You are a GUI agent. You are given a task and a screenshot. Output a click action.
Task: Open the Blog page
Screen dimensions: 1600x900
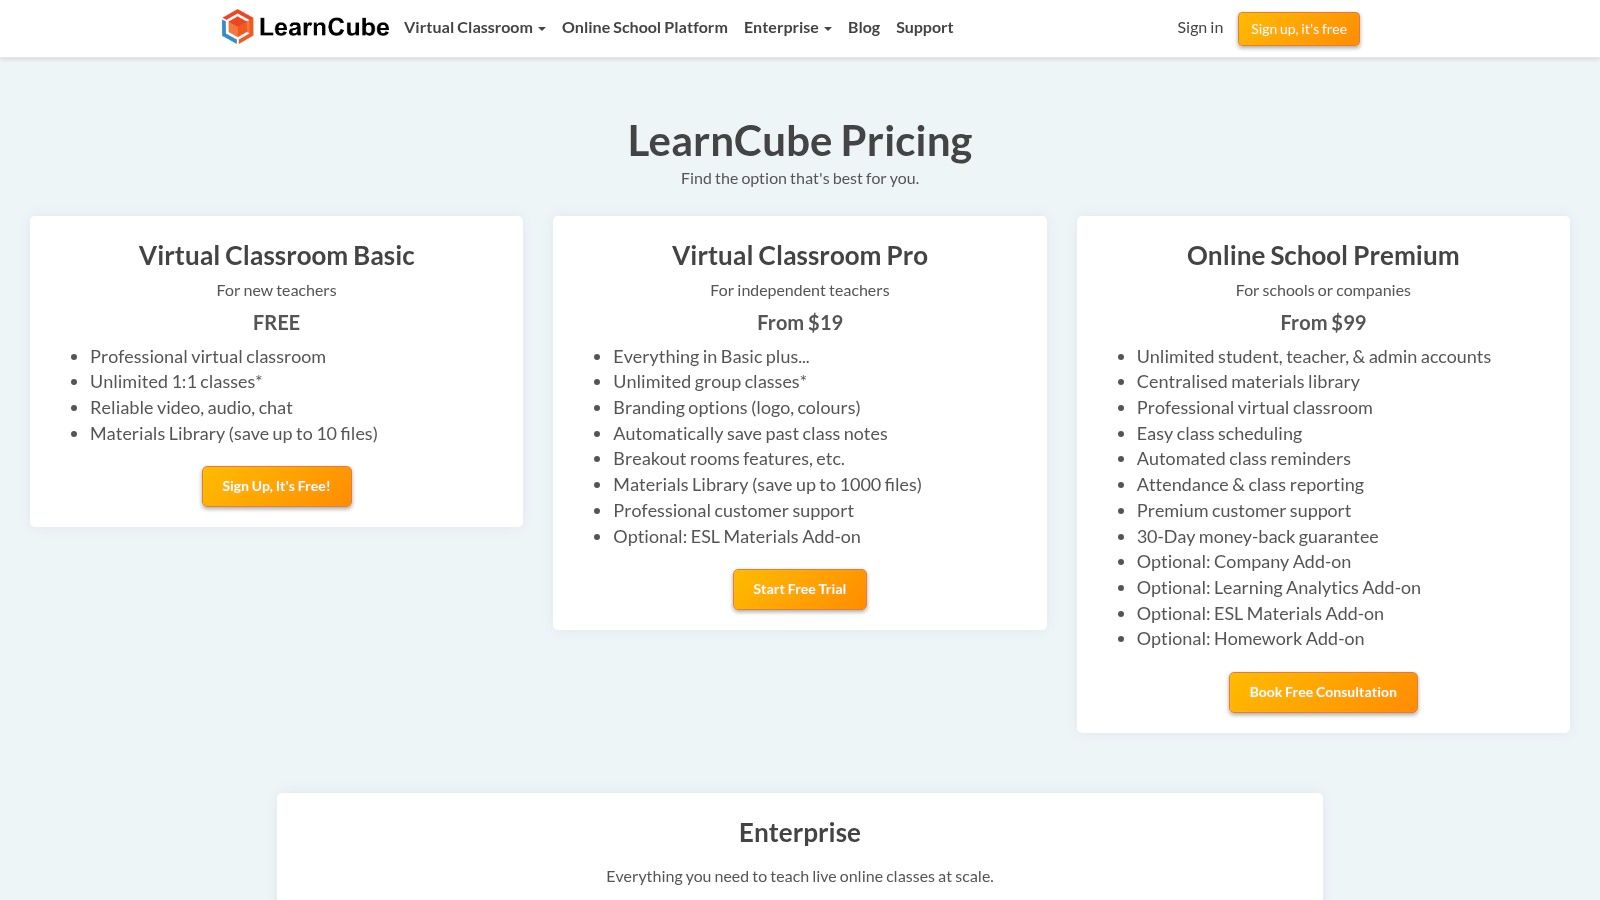(x=863, y=27)
